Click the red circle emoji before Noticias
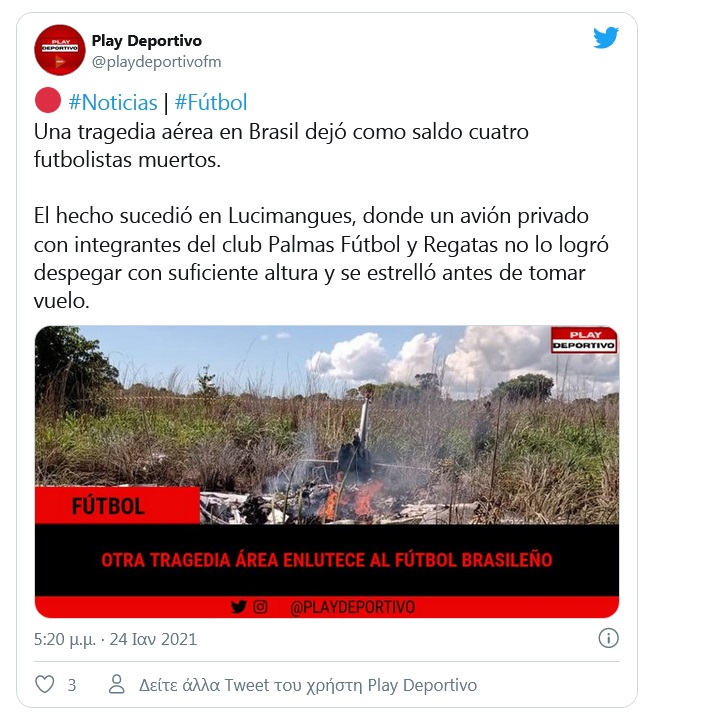This screenshot has width=707, height=712. point(48,100)
